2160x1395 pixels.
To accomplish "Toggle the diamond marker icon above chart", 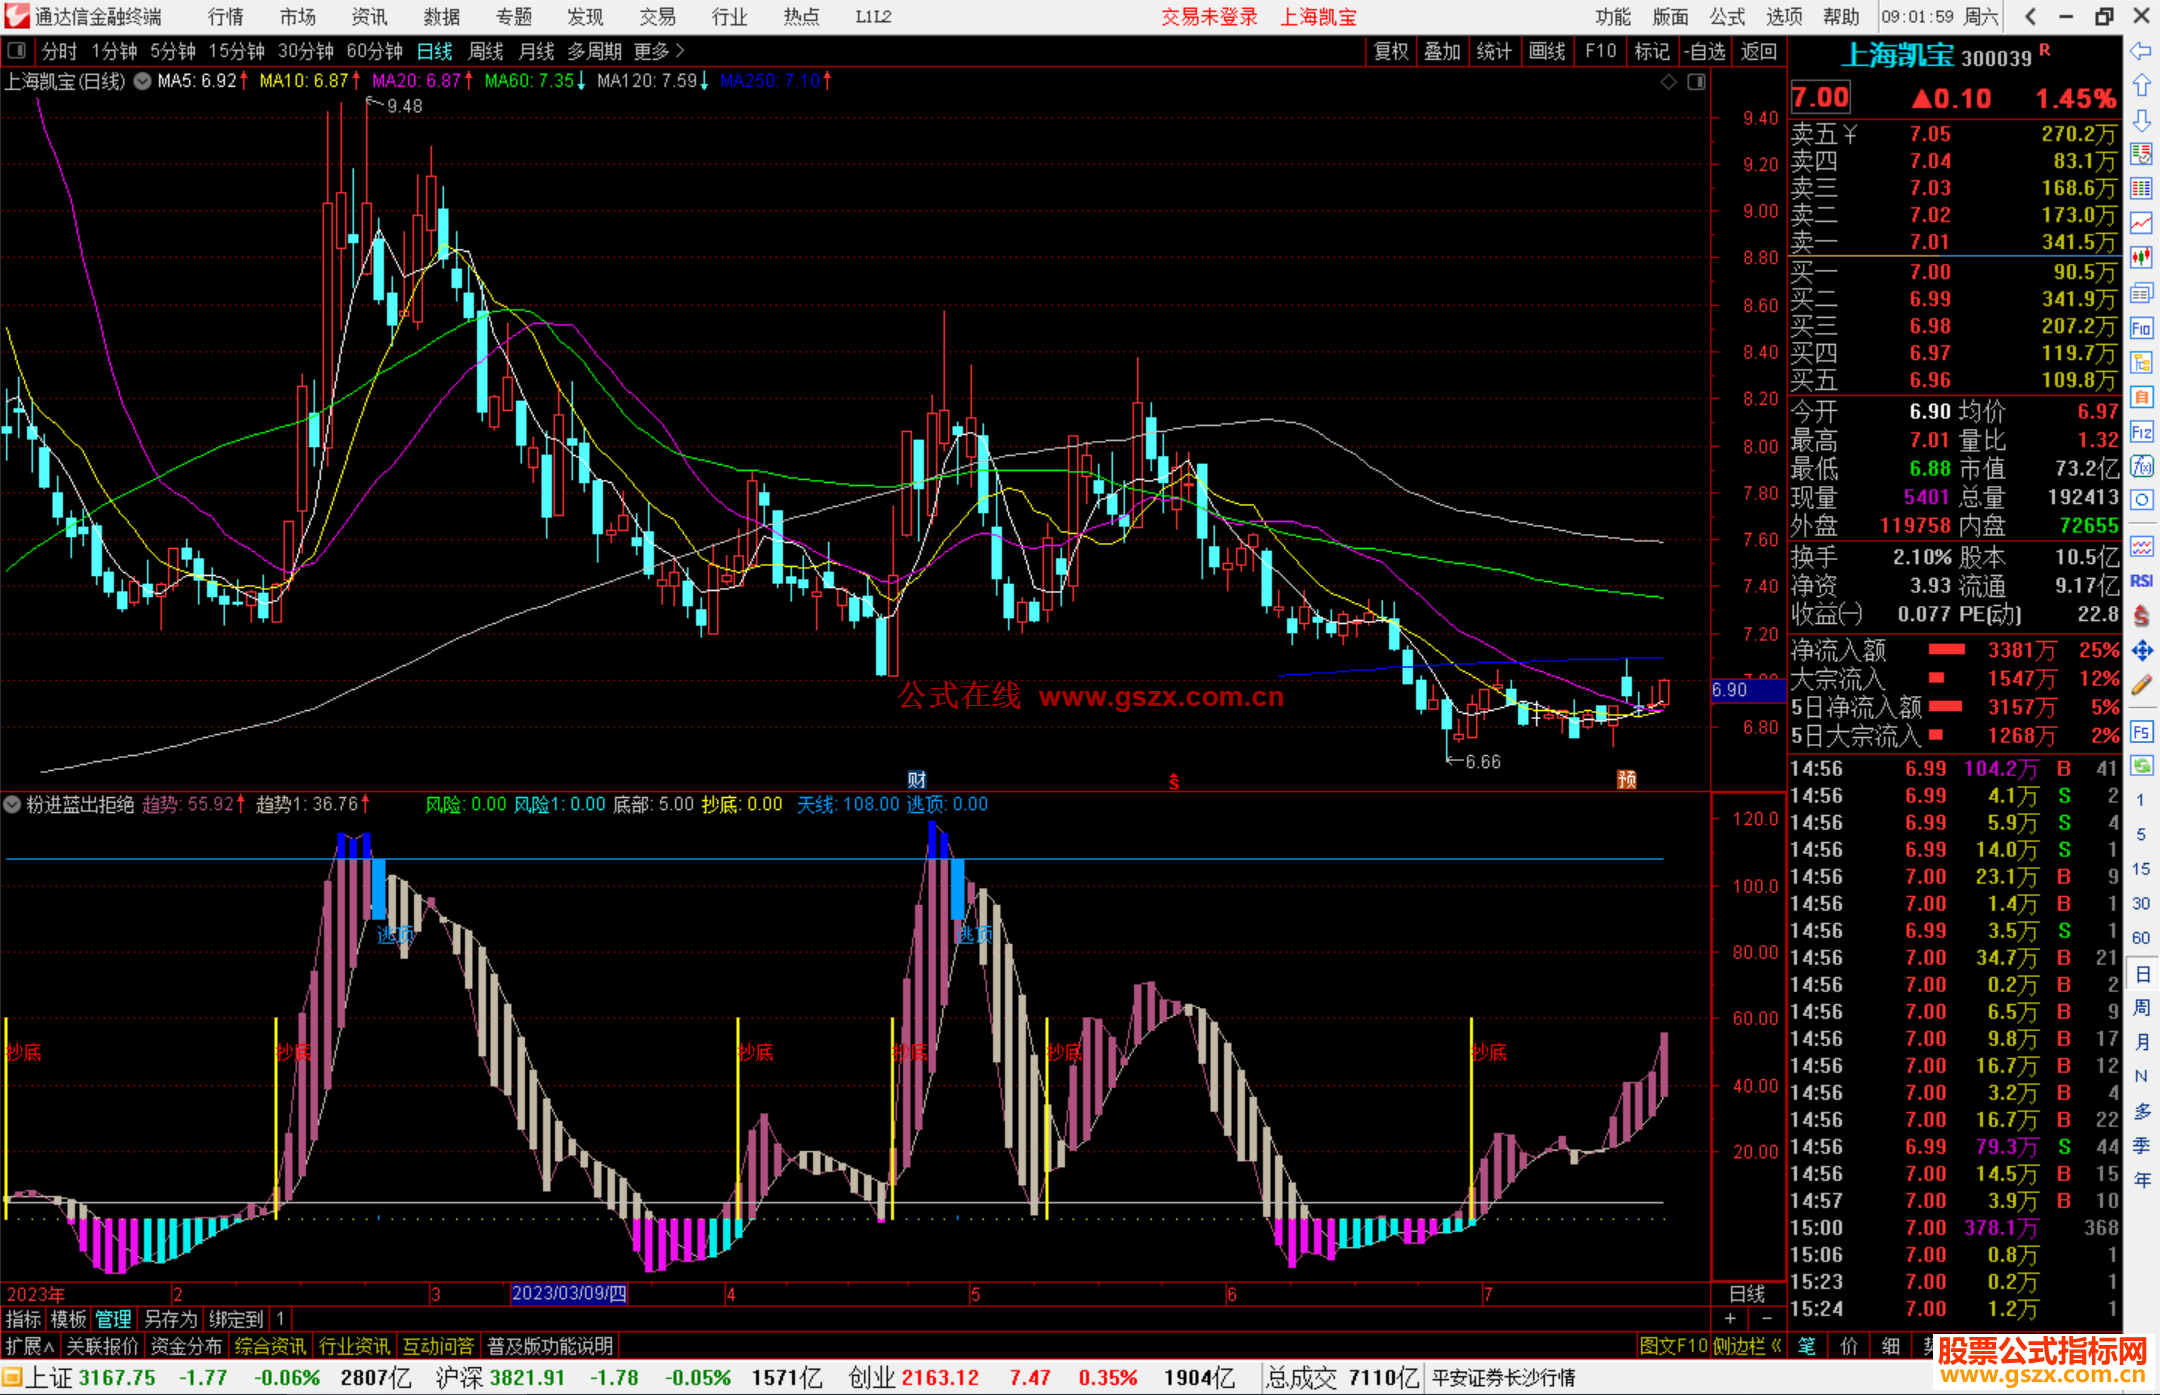I will tap(1668, 82).
